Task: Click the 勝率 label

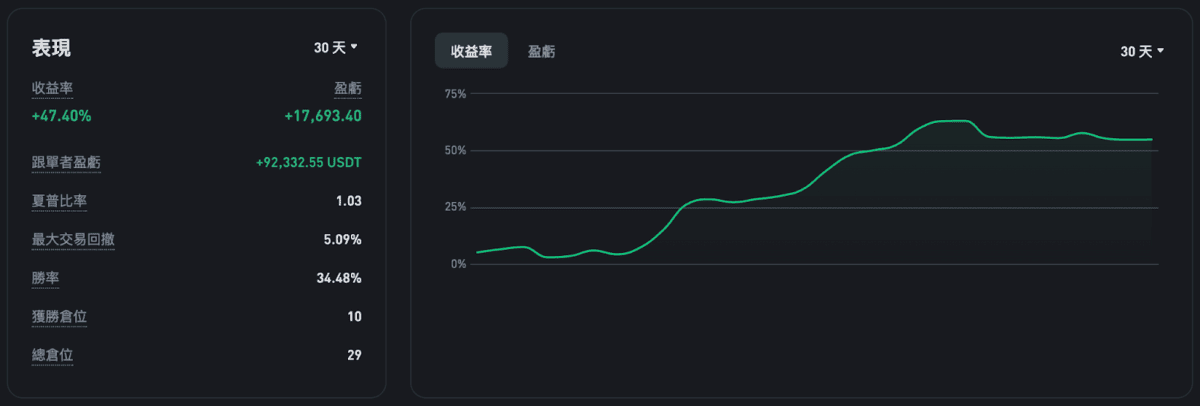Action: point(46,277)
